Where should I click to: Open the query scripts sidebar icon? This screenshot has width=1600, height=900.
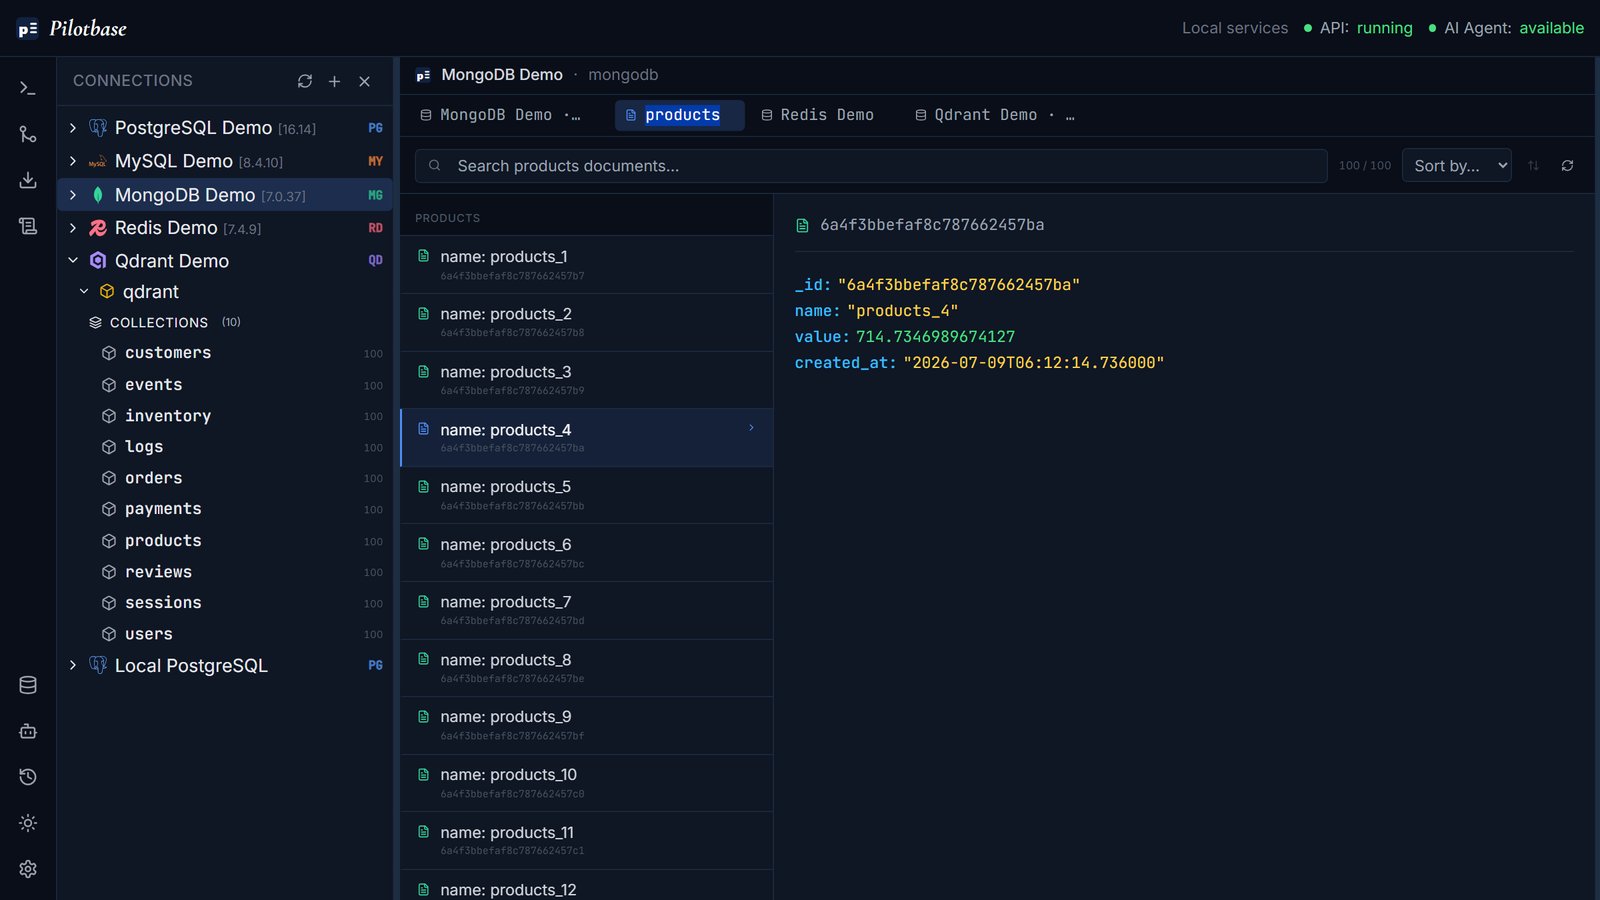click(28, 226)
